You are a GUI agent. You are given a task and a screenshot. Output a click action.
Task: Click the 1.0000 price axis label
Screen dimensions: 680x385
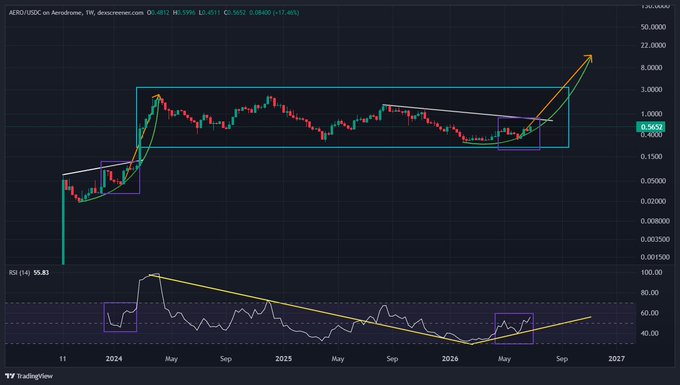tap(651, 114)
